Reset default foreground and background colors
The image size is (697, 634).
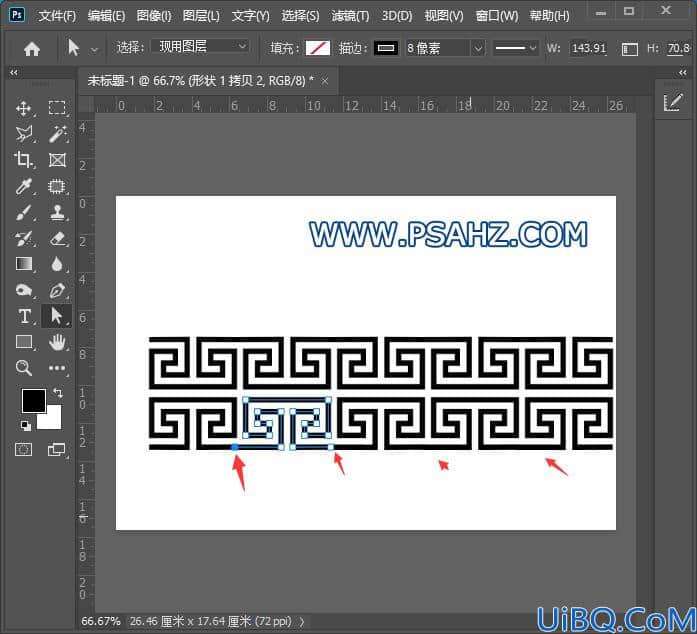coord(26,425)
